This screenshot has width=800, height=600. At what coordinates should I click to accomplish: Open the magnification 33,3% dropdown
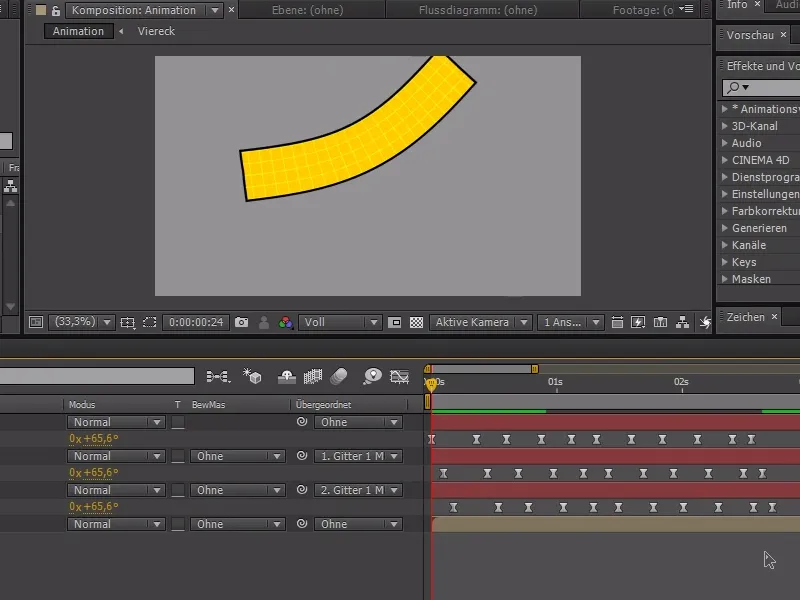(x=81, y=322)
